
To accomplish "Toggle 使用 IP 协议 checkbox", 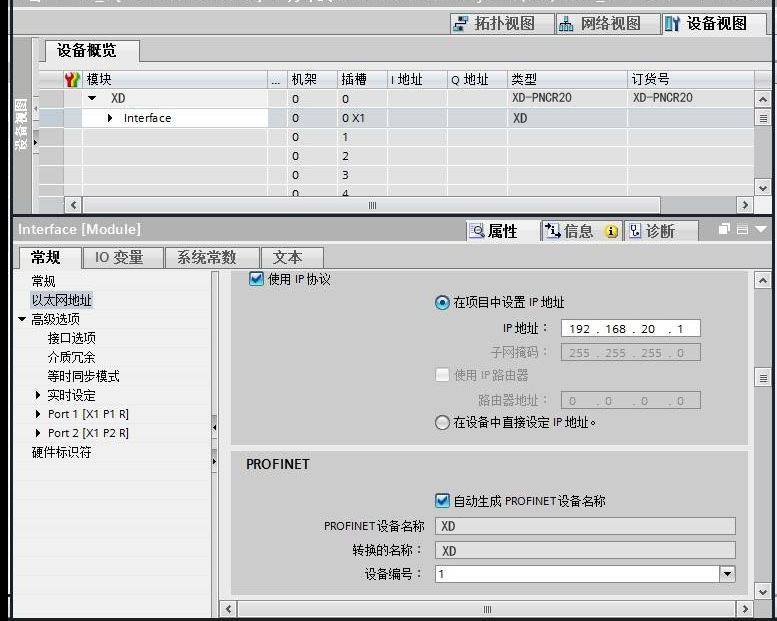I will [x=256, y=279].
